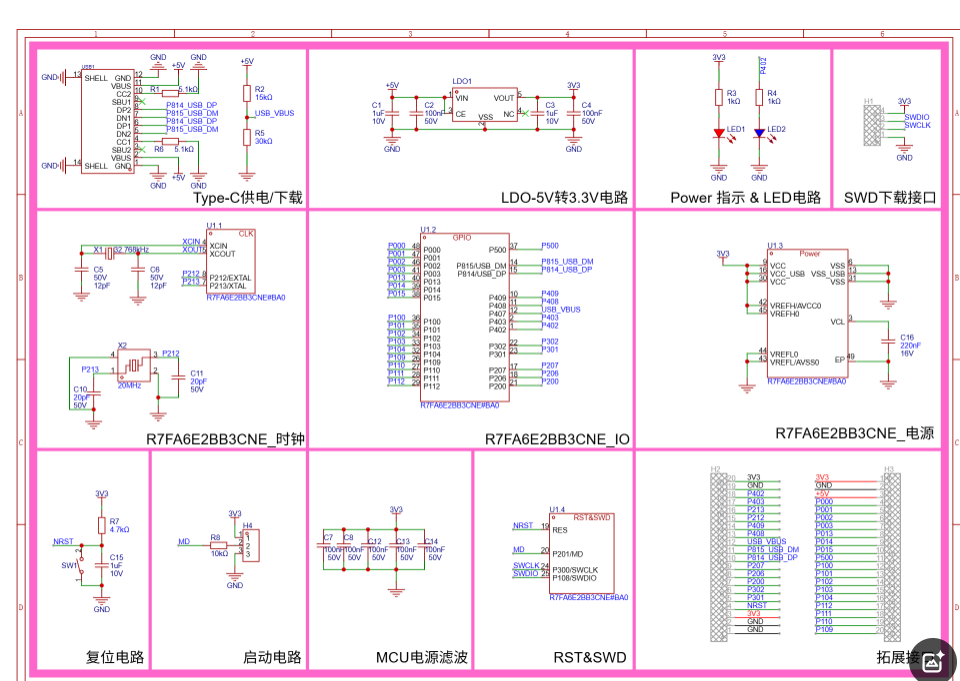This screenshot has width=960, height=681.
Task: Select the R5 30kΩ resistor symbol
Action: 247,137
